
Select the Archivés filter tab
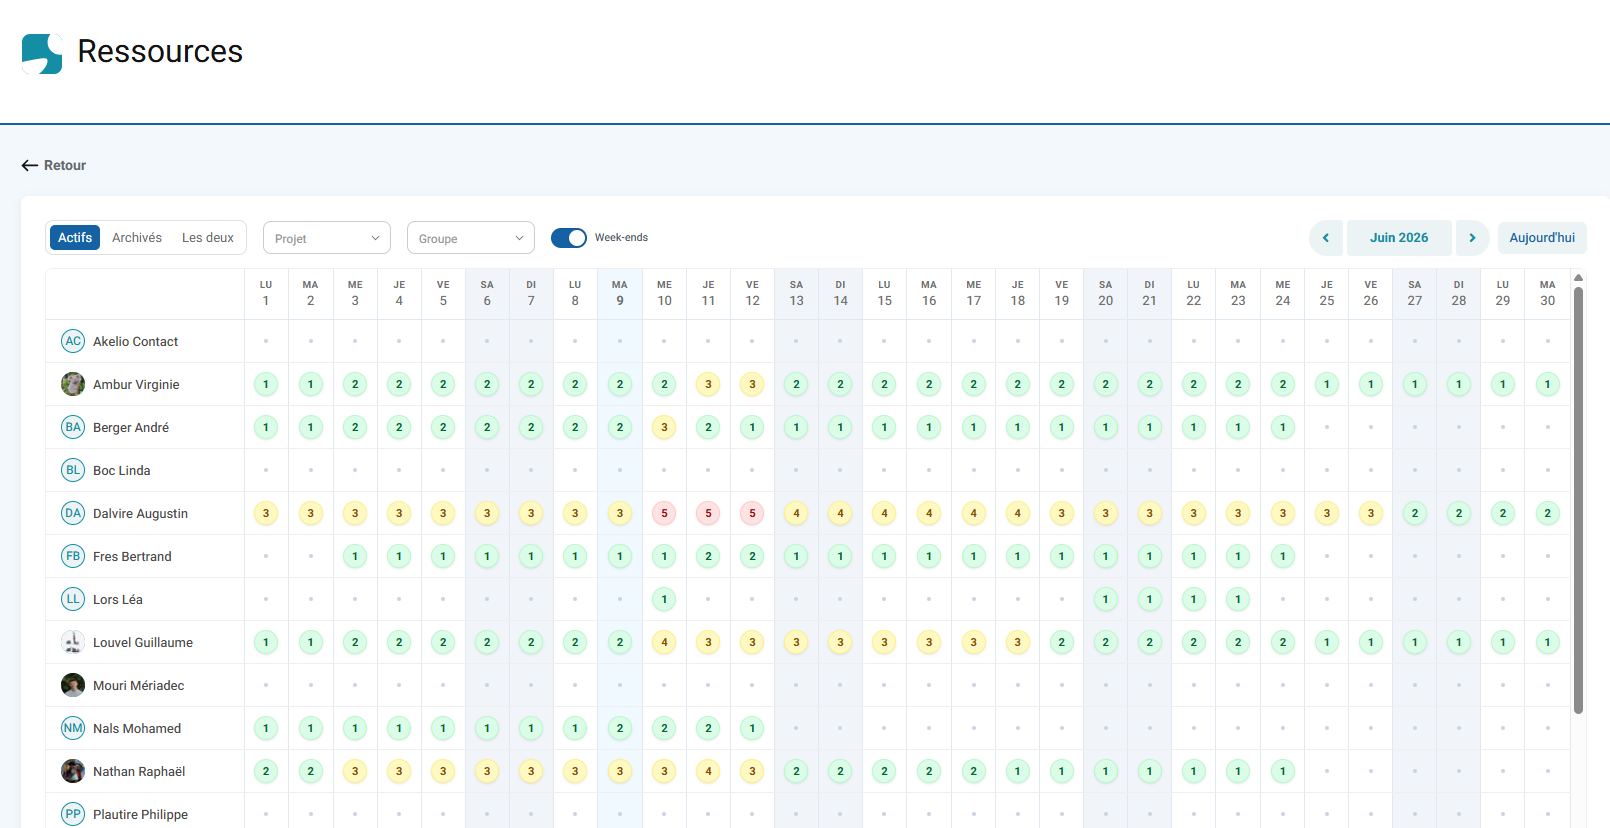(x=137, y=238)
